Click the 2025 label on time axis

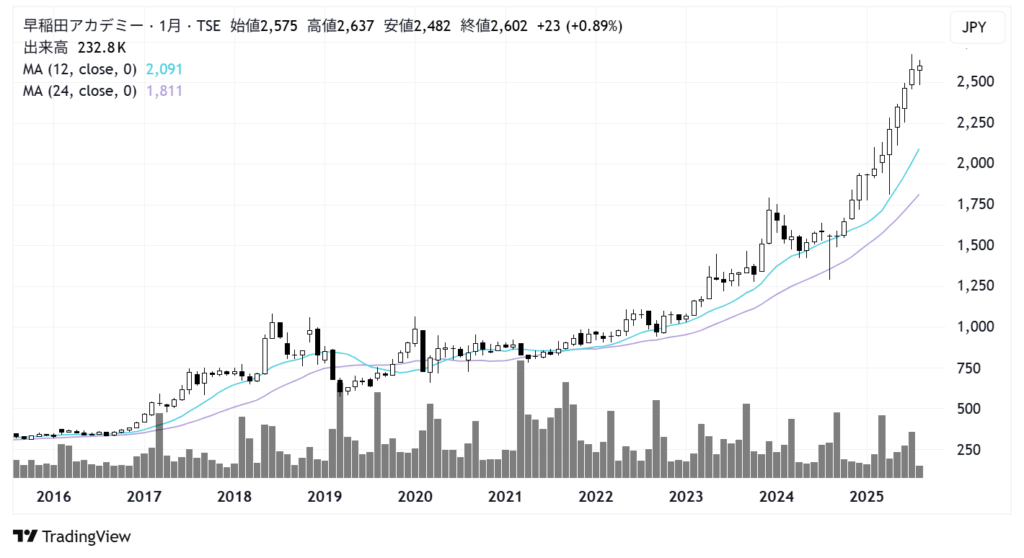pos(866,497)
